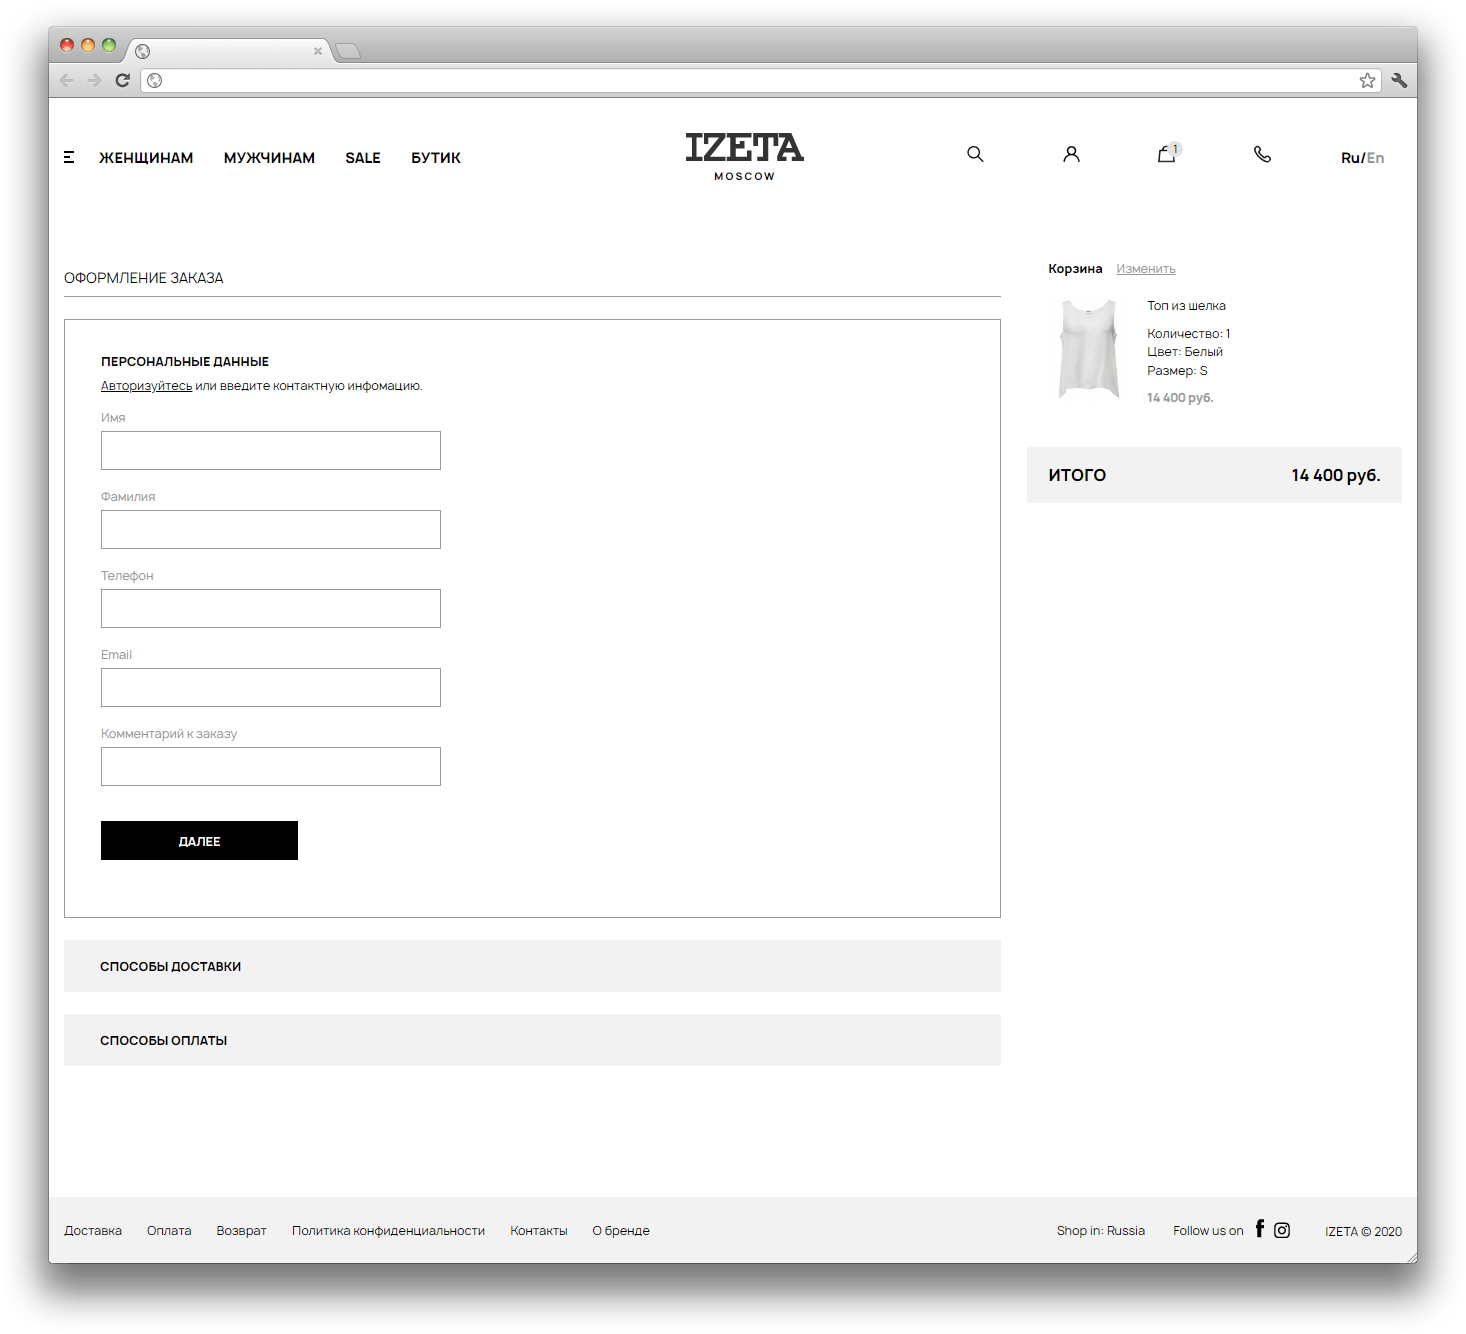Screen dimensions: 1466x1334
Task: Open the user account icon
Action: click(x=1071, y=154)
